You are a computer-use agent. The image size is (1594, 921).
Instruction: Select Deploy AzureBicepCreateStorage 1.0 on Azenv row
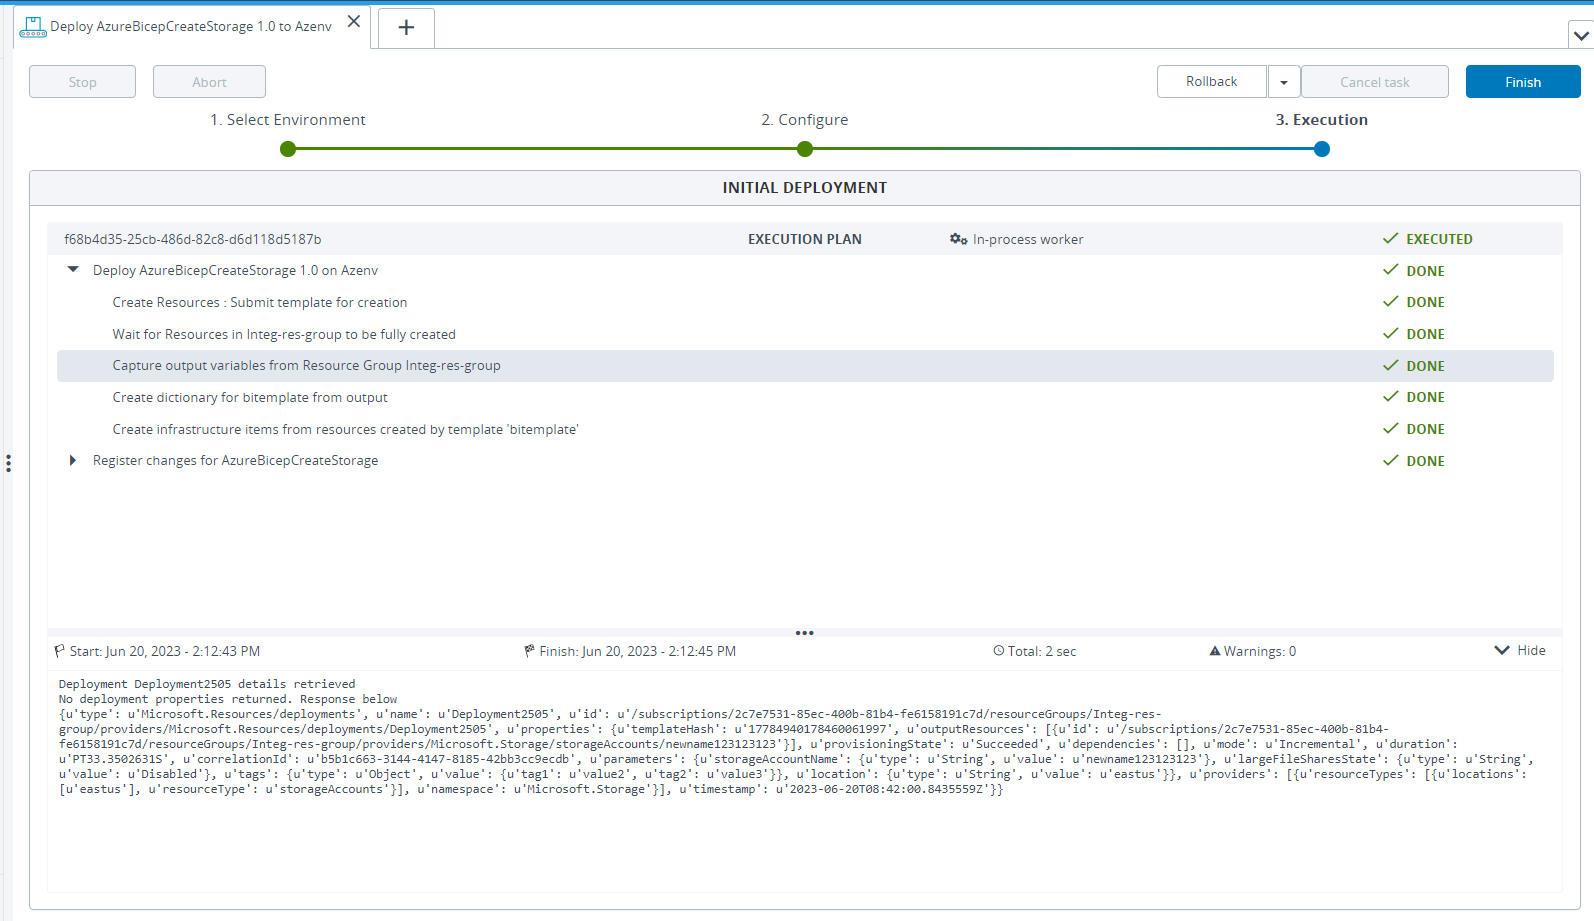point(805,271)
